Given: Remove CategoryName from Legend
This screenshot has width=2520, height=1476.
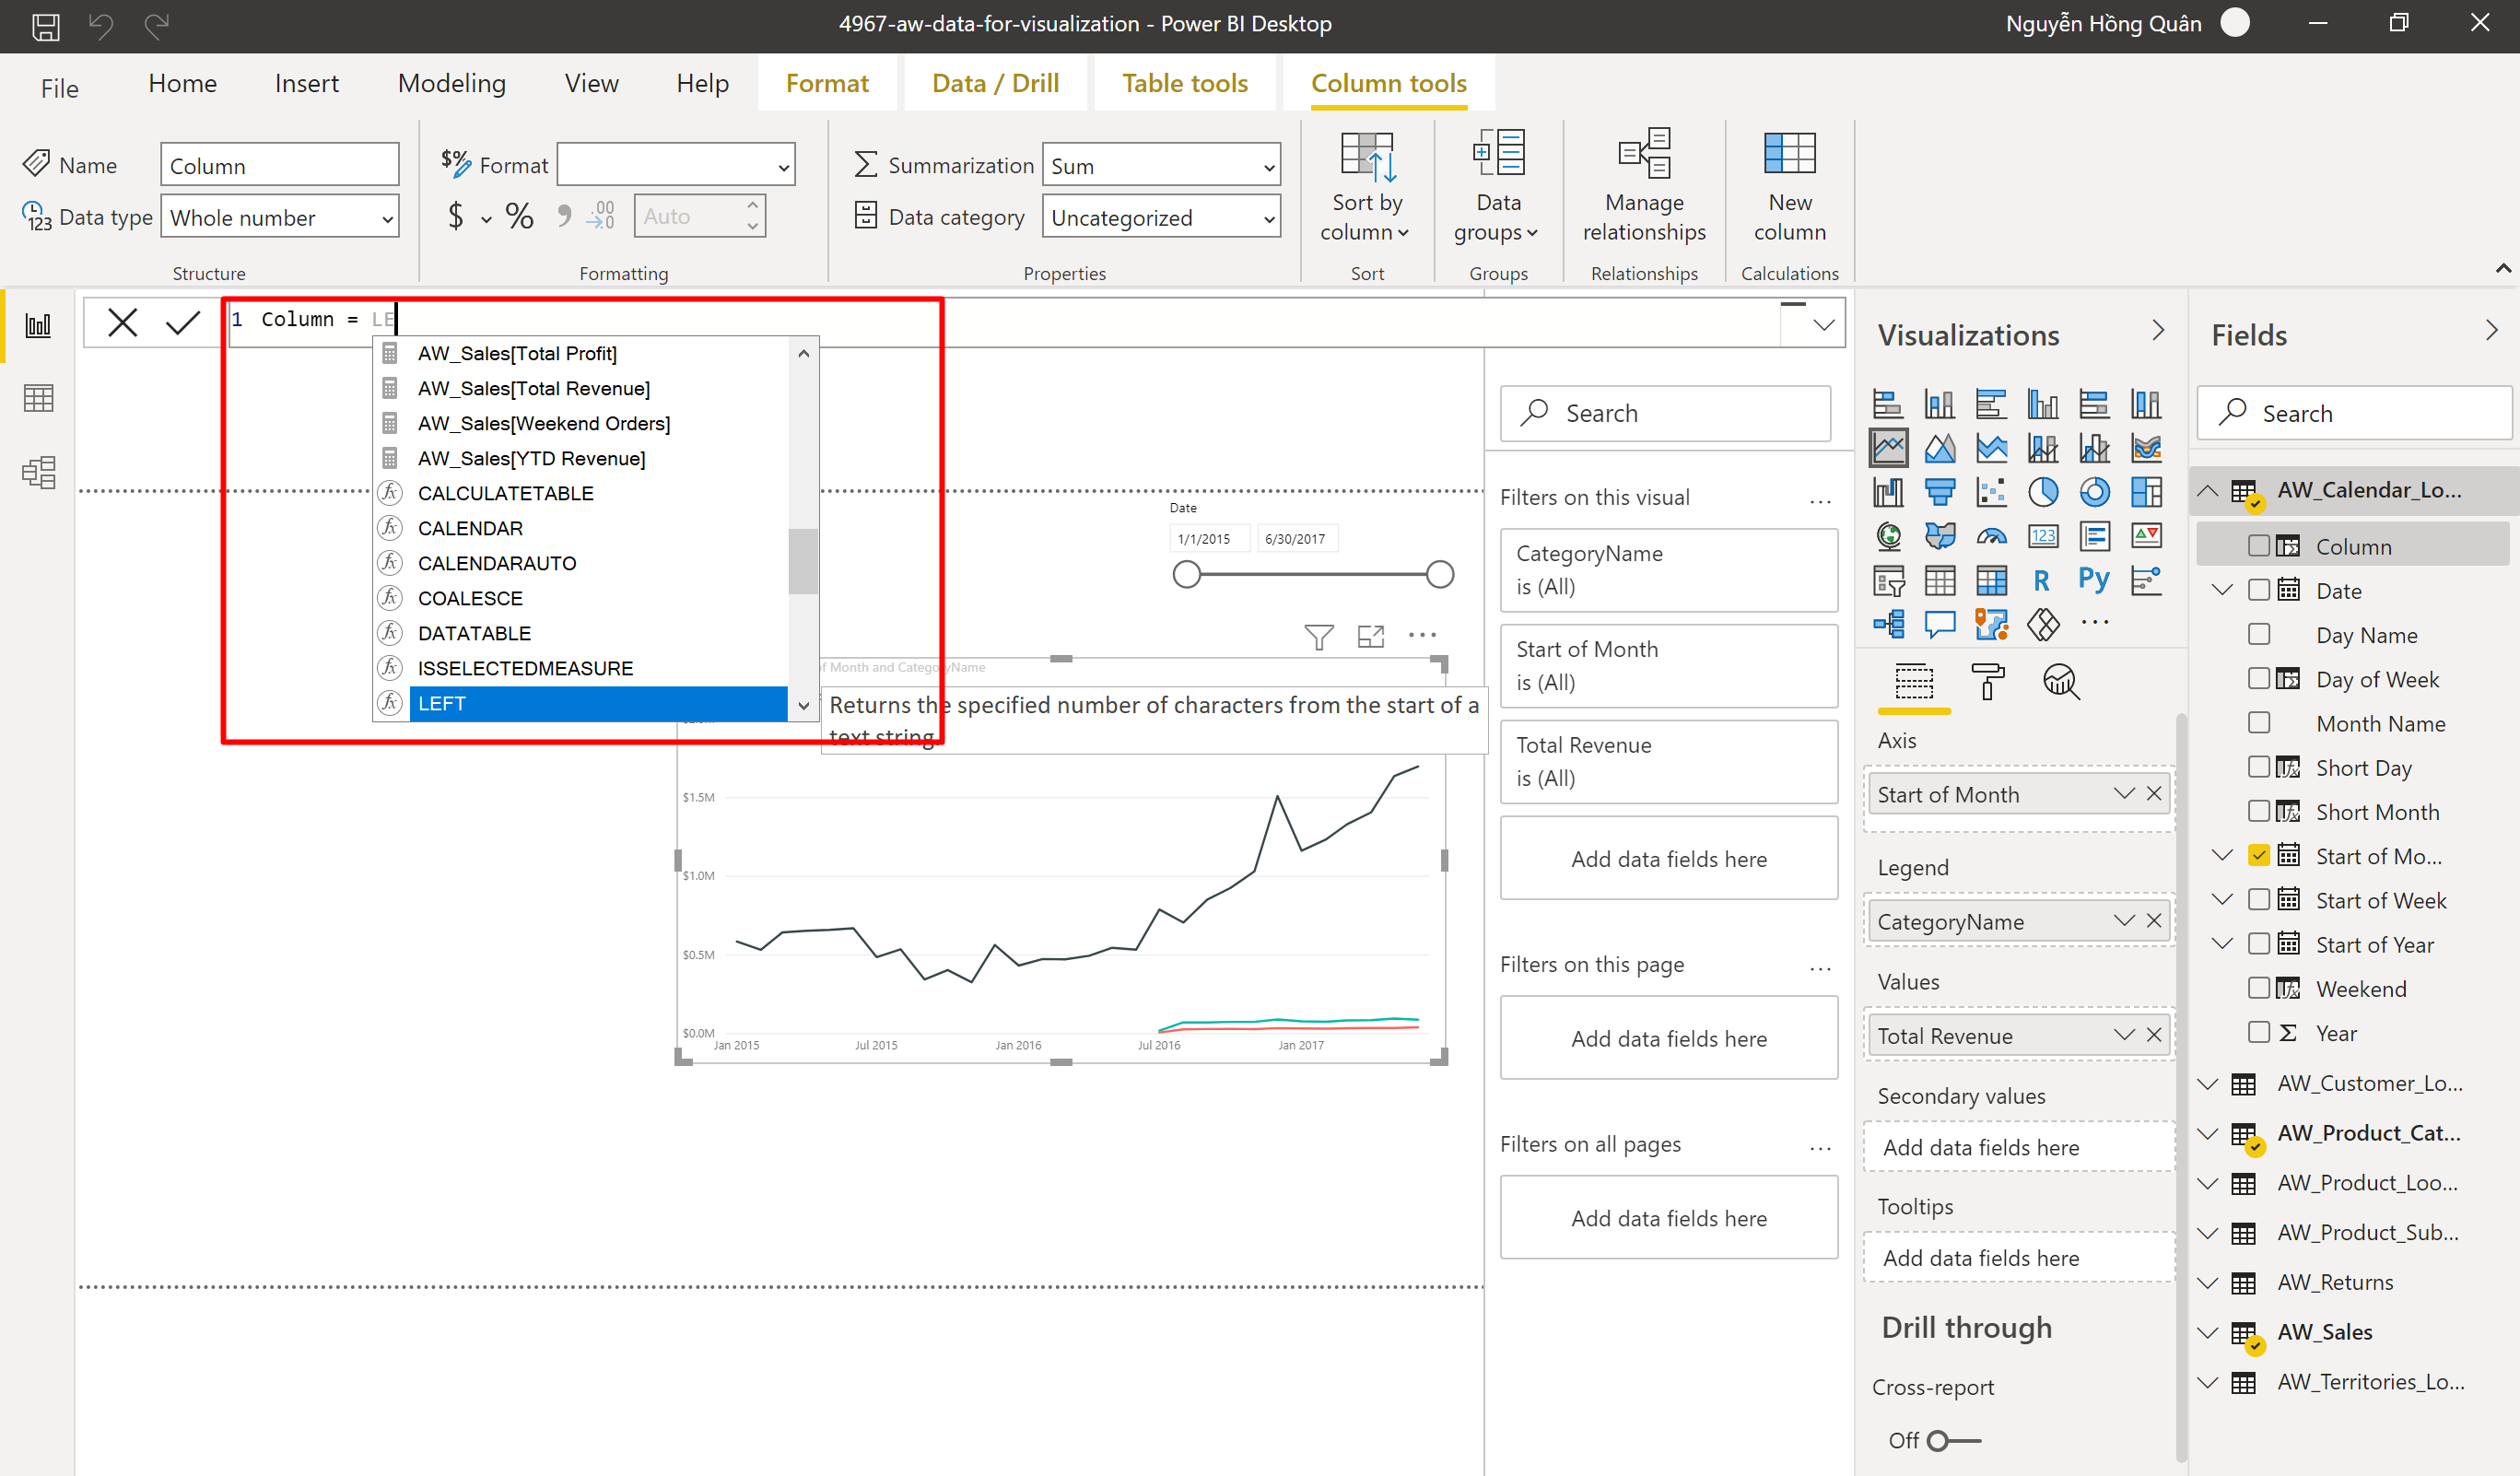Looking at the screenshot, I should click(x=2154, y=920).
